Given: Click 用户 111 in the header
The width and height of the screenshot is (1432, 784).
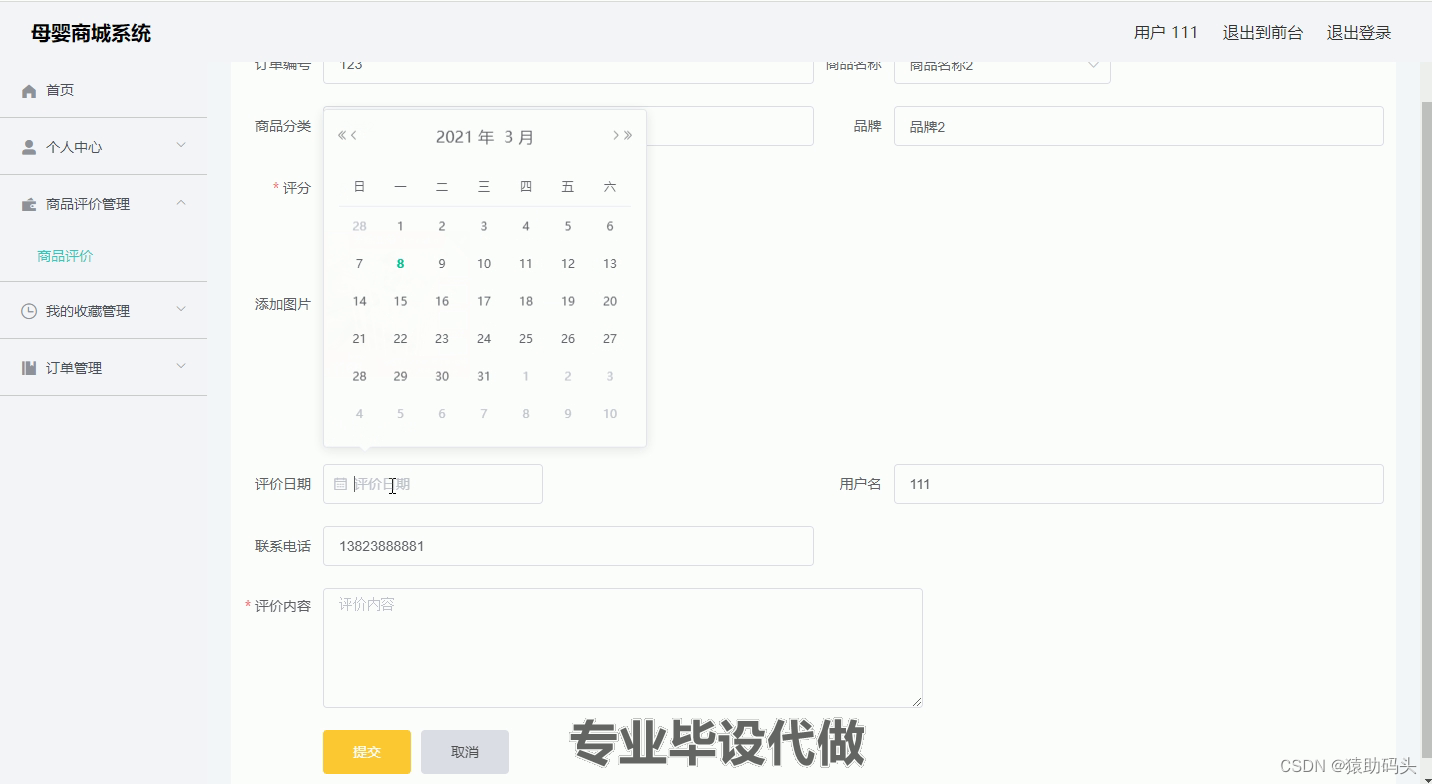Looking at the screenshot, I should coord(1166,33).
